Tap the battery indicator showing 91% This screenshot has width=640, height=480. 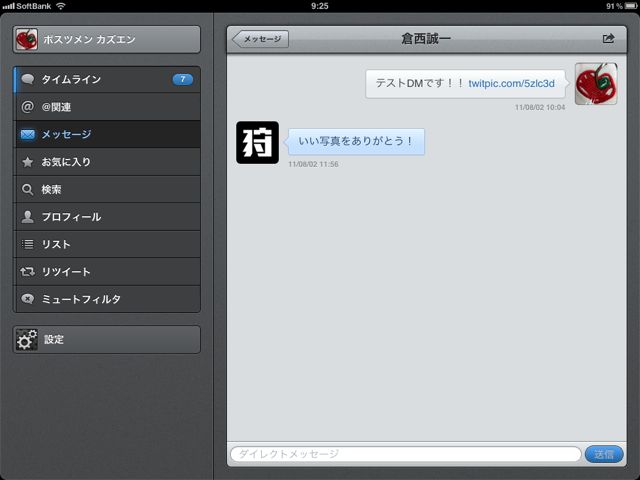(x=622, y=6)
